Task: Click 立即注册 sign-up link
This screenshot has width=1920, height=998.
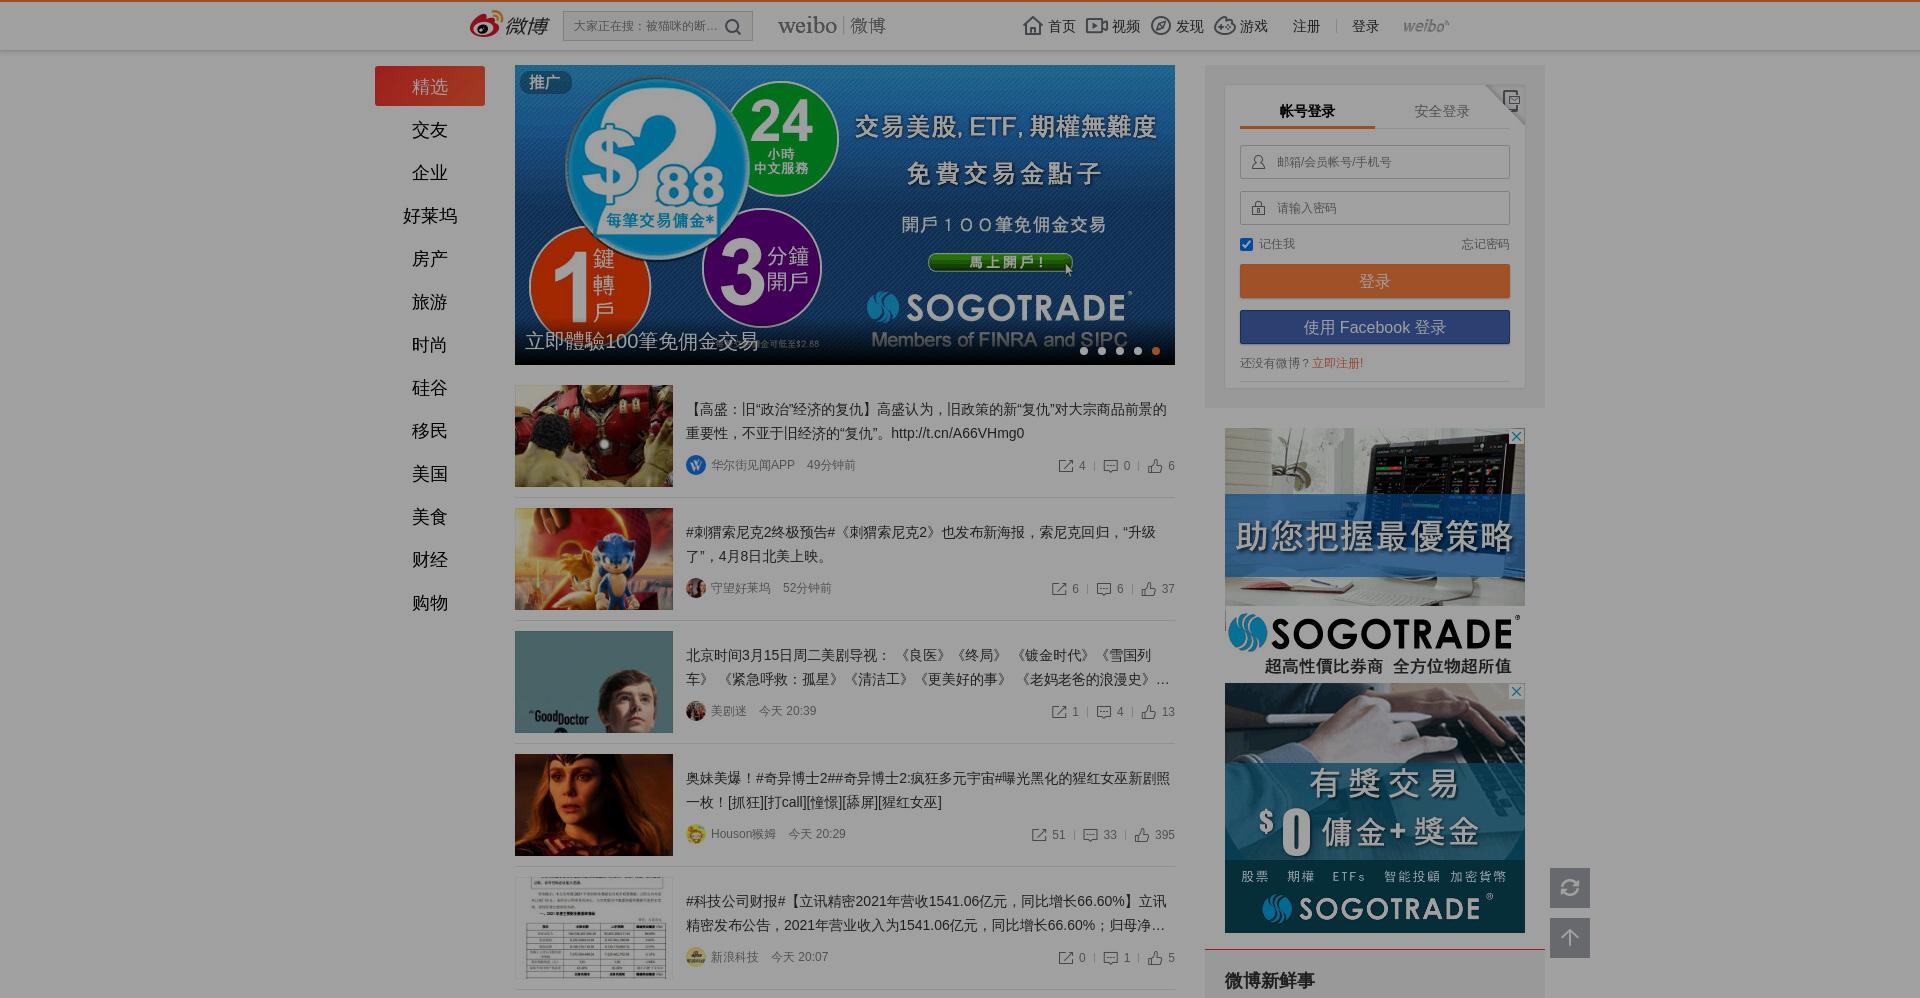Action: point(1337,363)
